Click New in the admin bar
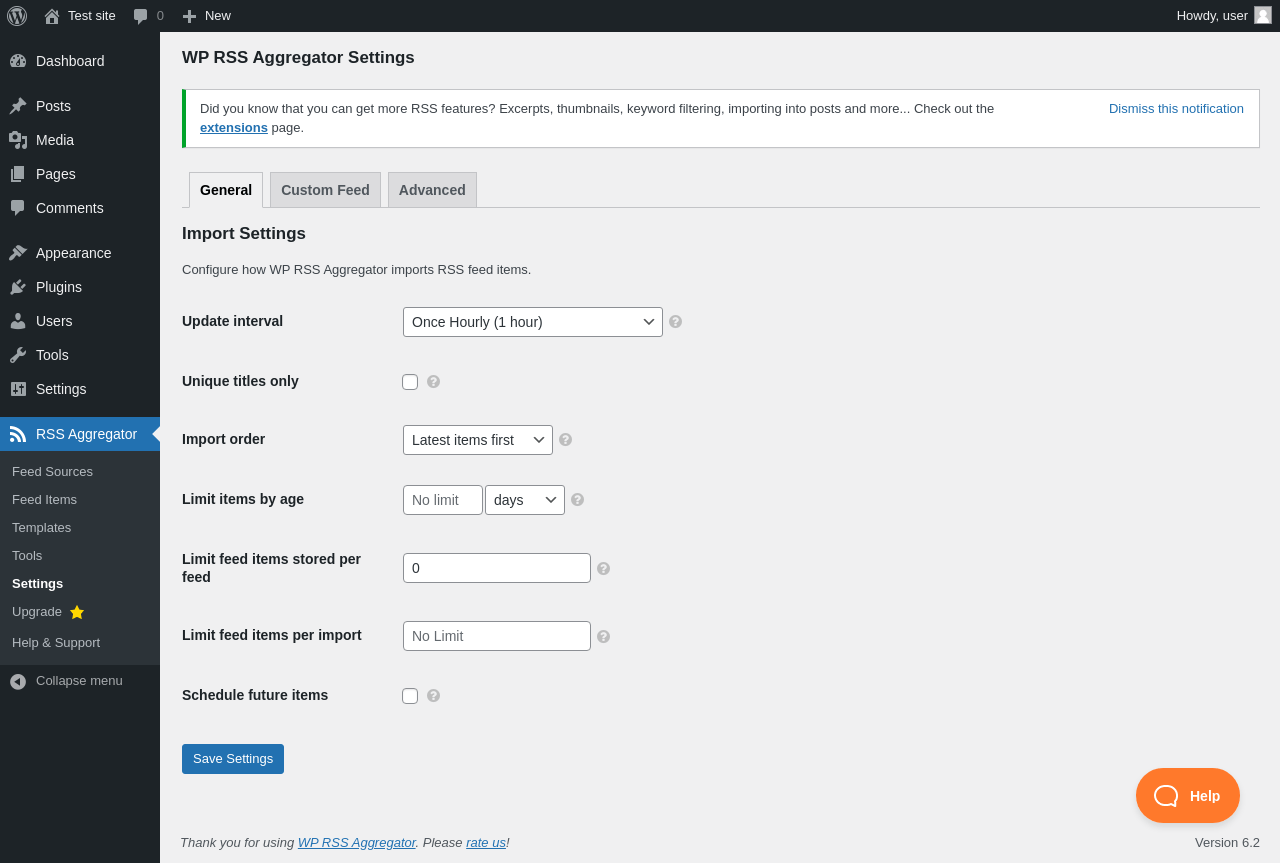The height and width of the screenshot is (863, 1280). [x=218, y=16]
